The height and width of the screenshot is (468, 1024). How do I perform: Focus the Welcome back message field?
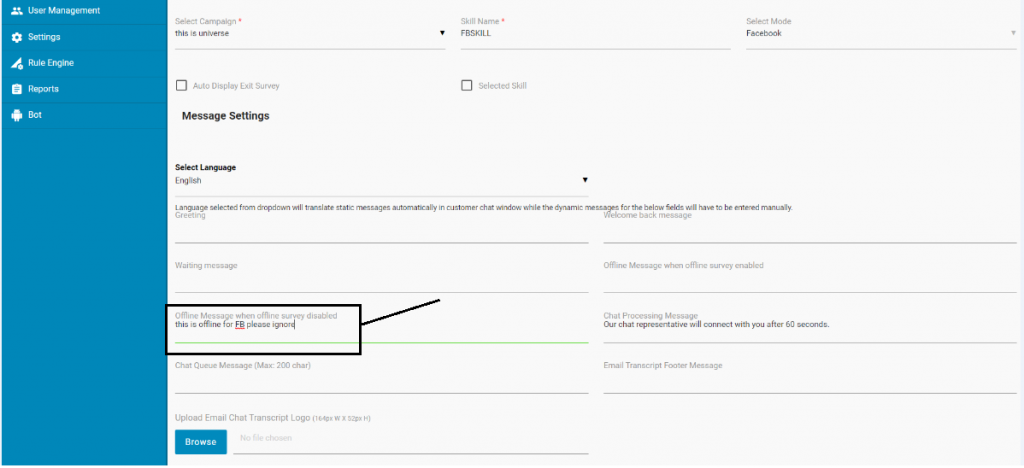[810, 231]
